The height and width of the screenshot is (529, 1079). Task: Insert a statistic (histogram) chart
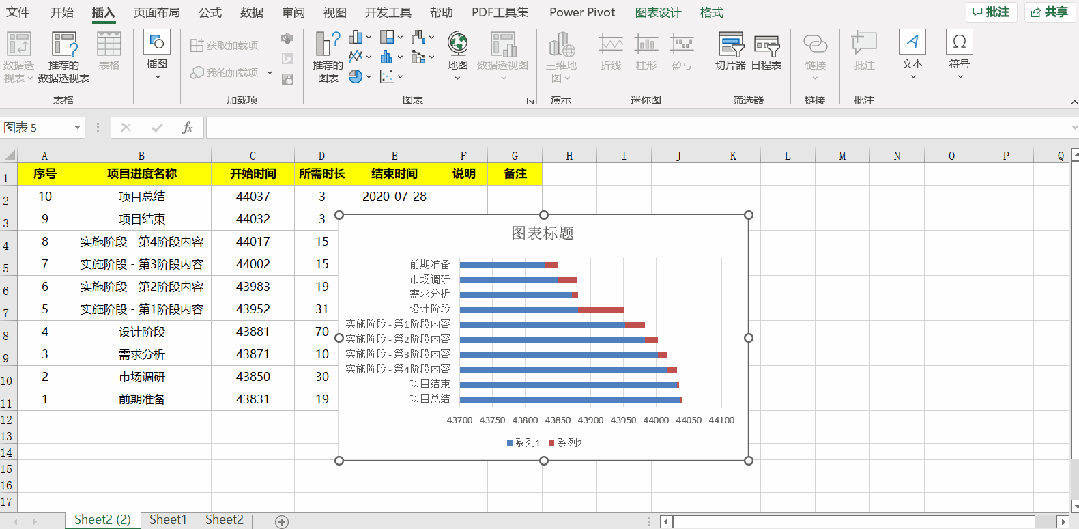(x=392, y=56)
